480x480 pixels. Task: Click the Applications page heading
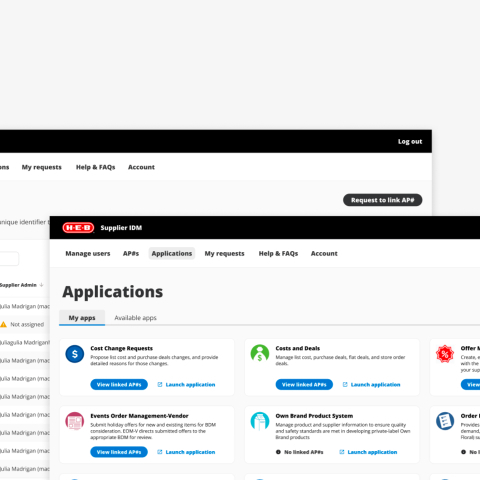pos(113,292)
